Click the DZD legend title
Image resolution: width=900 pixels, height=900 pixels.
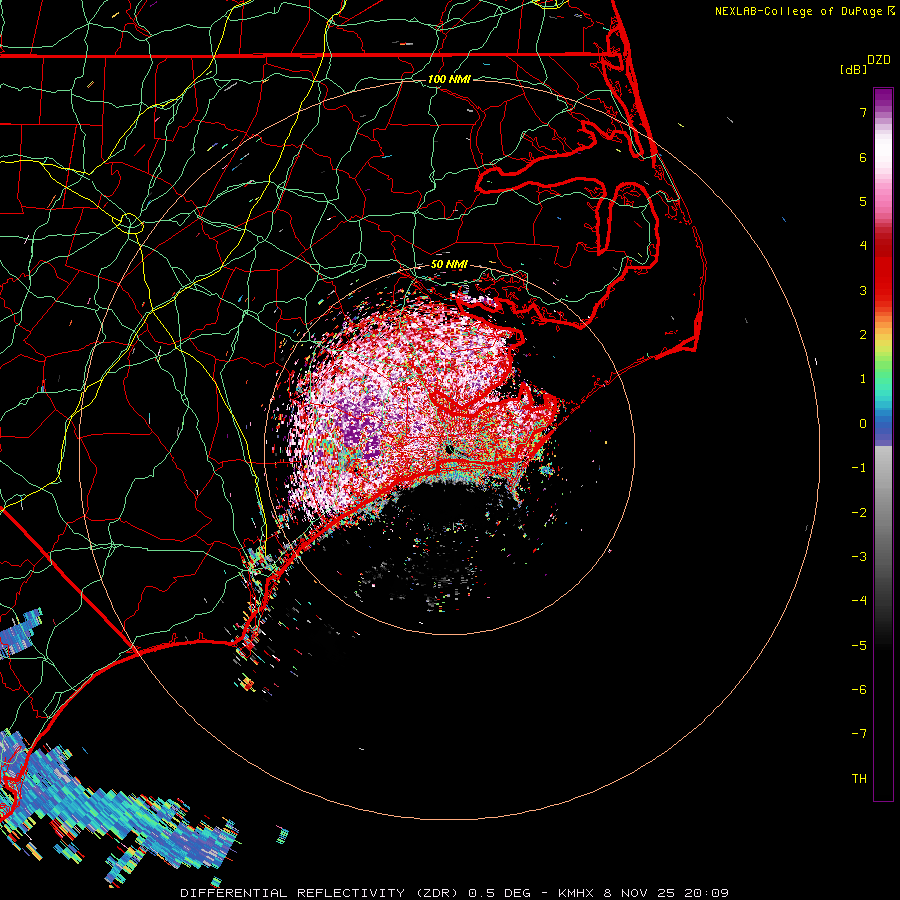[879, 60]
